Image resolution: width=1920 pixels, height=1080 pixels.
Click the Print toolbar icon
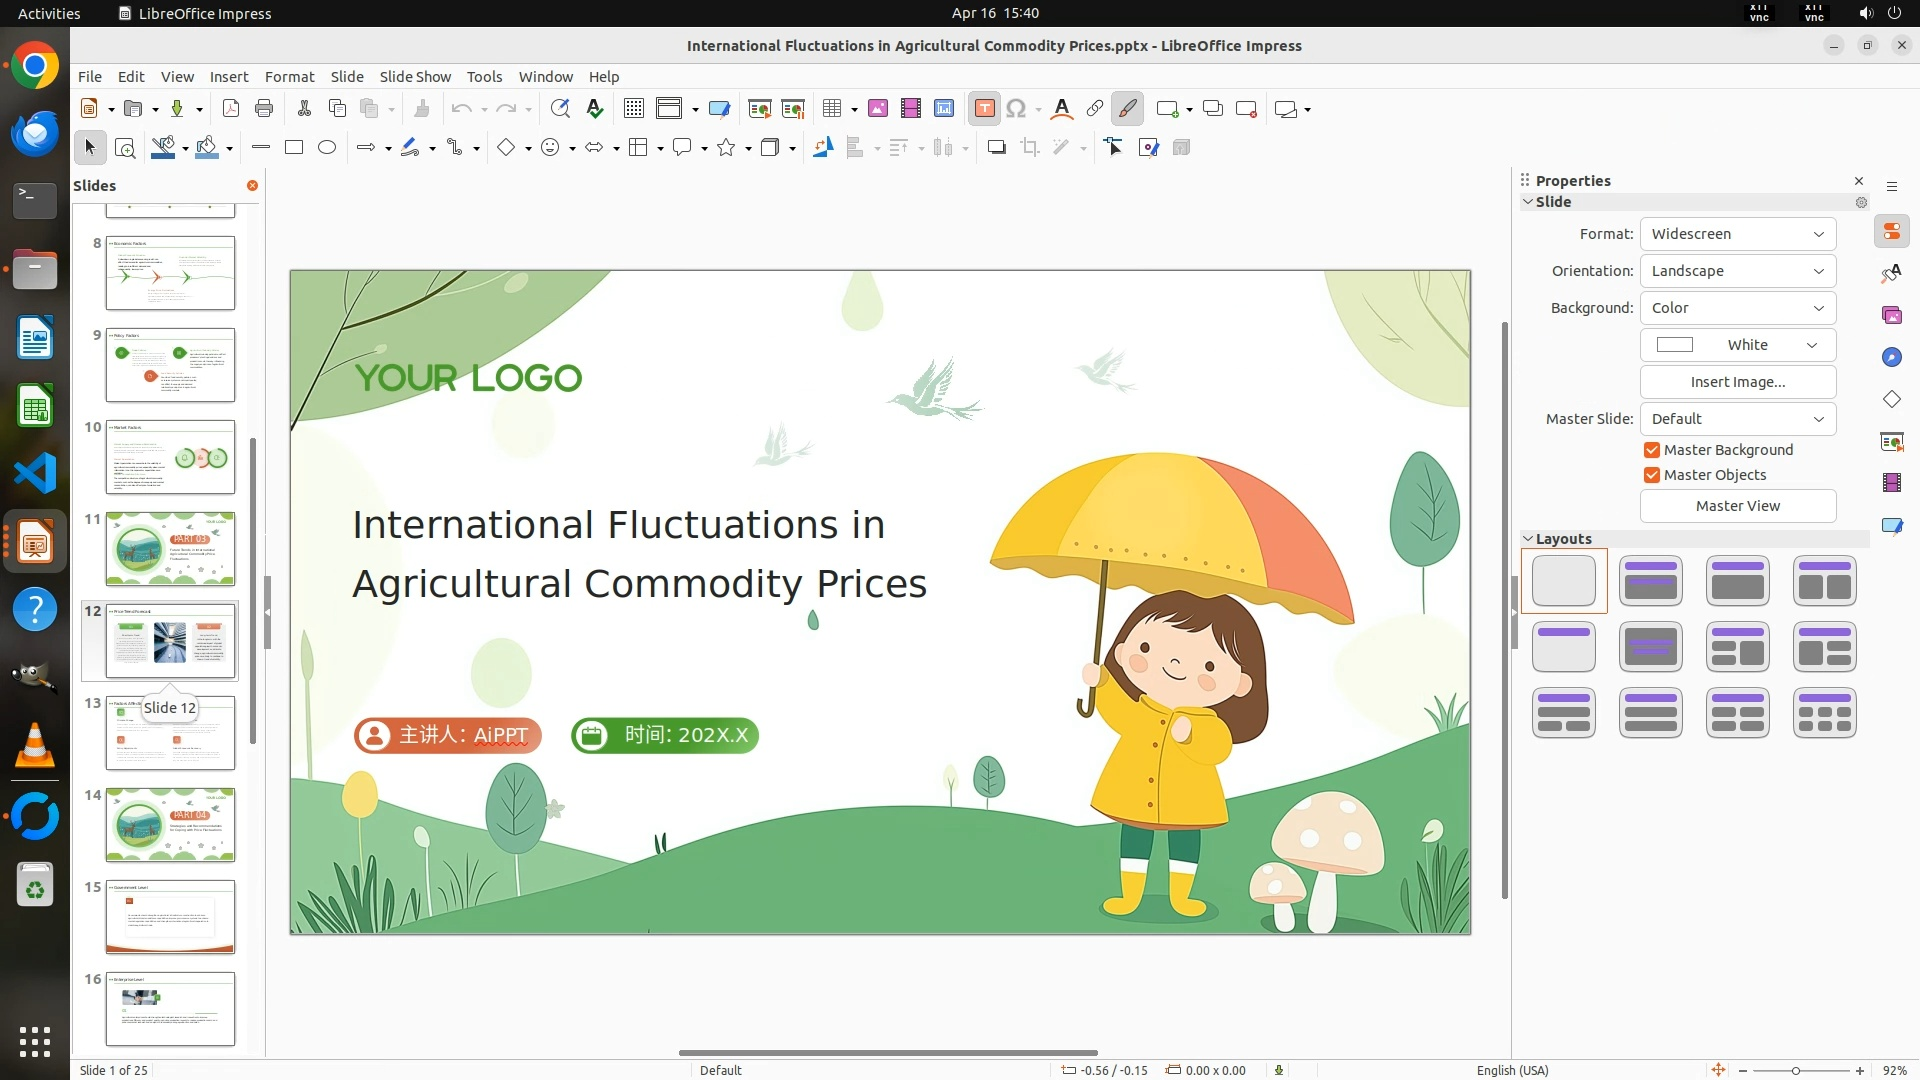pos(264,109)
